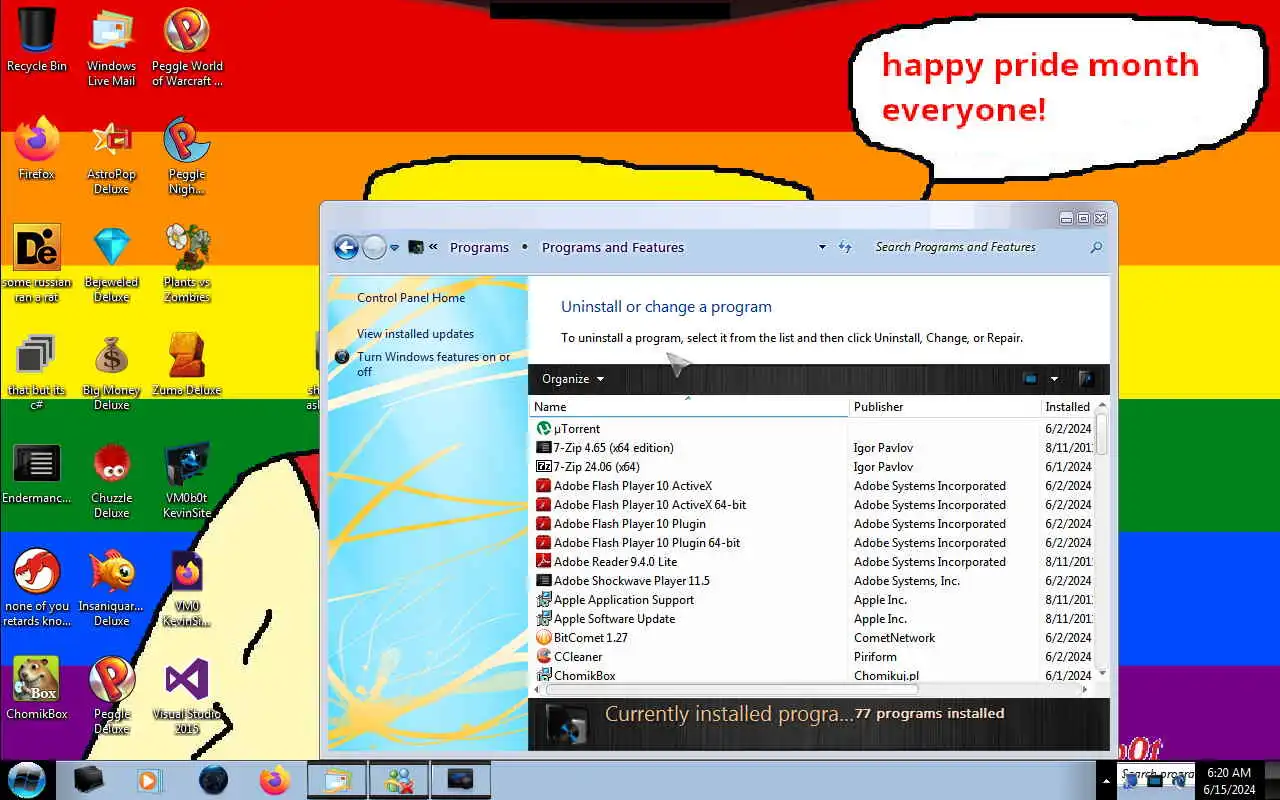Select Peggle Nights desktop icon
Image resolution: width=1280 pixels, height=800 pixels.
pos(187,156)
